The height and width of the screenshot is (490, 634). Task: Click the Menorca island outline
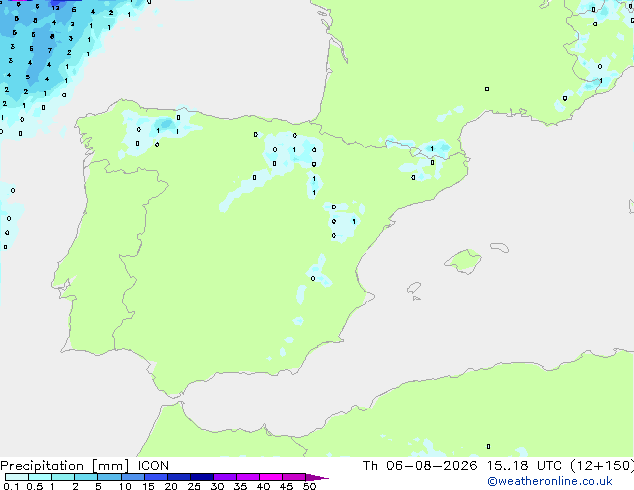500,247
